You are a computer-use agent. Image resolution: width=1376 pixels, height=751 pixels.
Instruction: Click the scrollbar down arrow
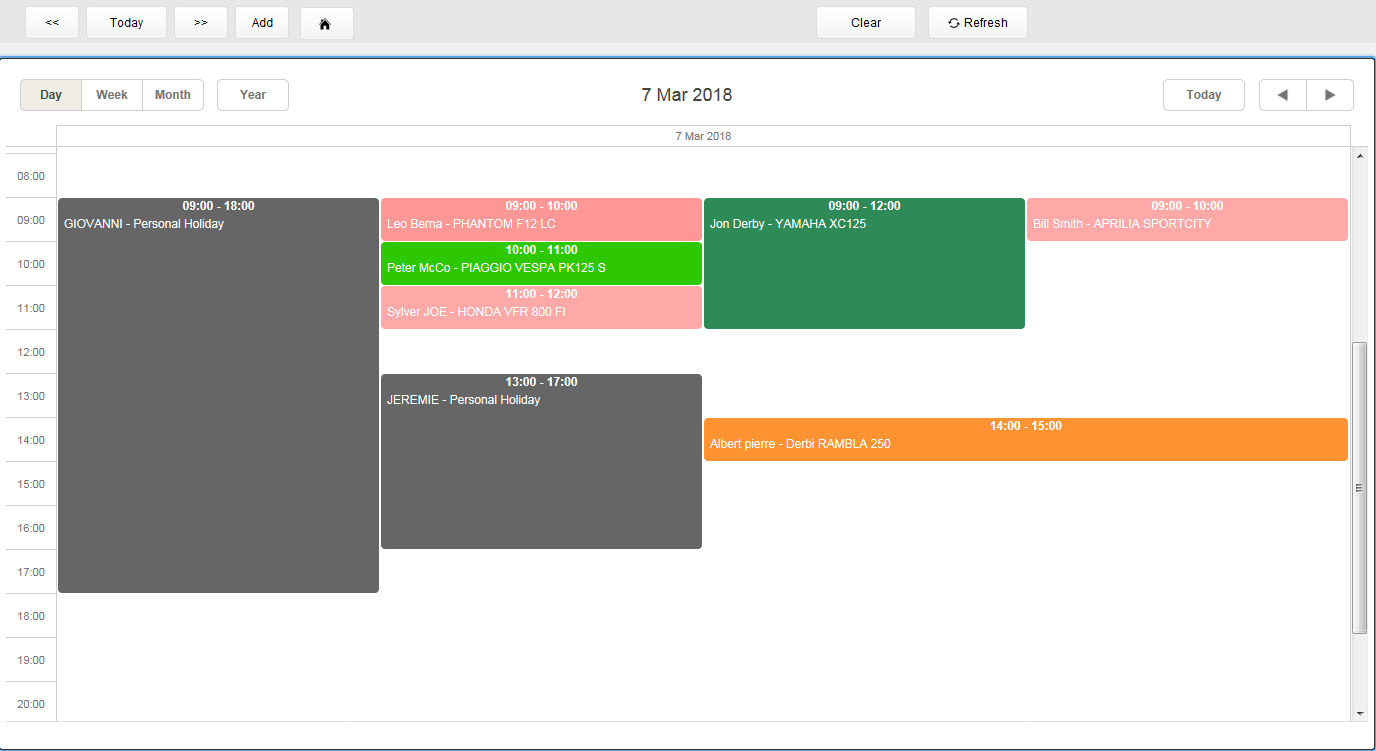pos(1359,713)
